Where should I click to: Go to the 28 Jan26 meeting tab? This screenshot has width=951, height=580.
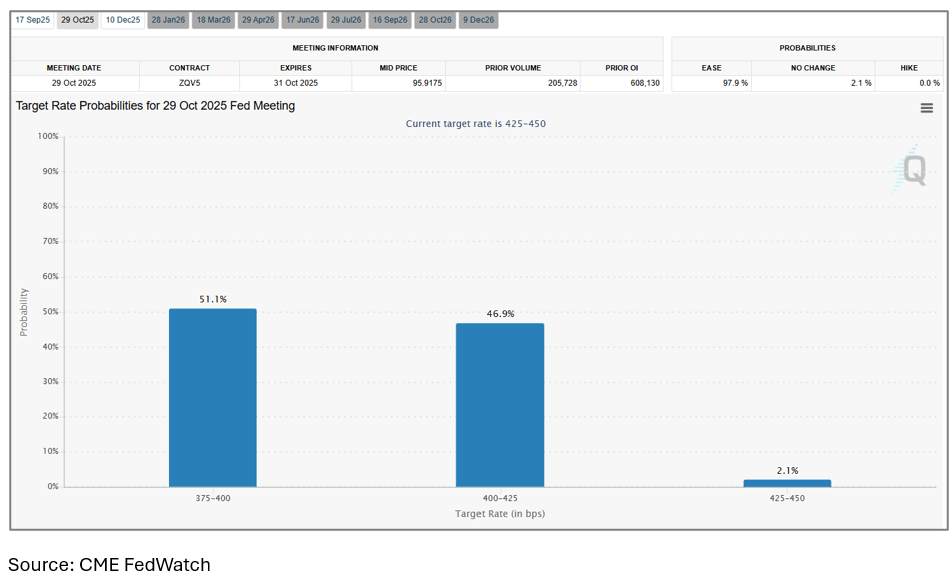(x=168, y=20)
